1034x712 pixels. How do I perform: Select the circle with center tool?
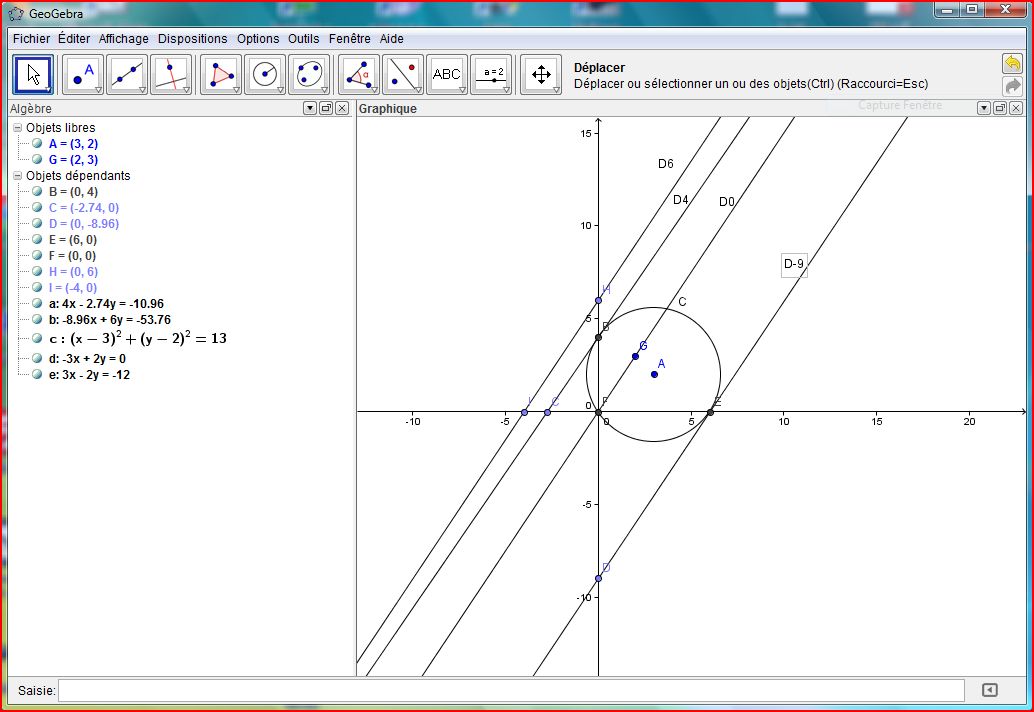(265, 74)
